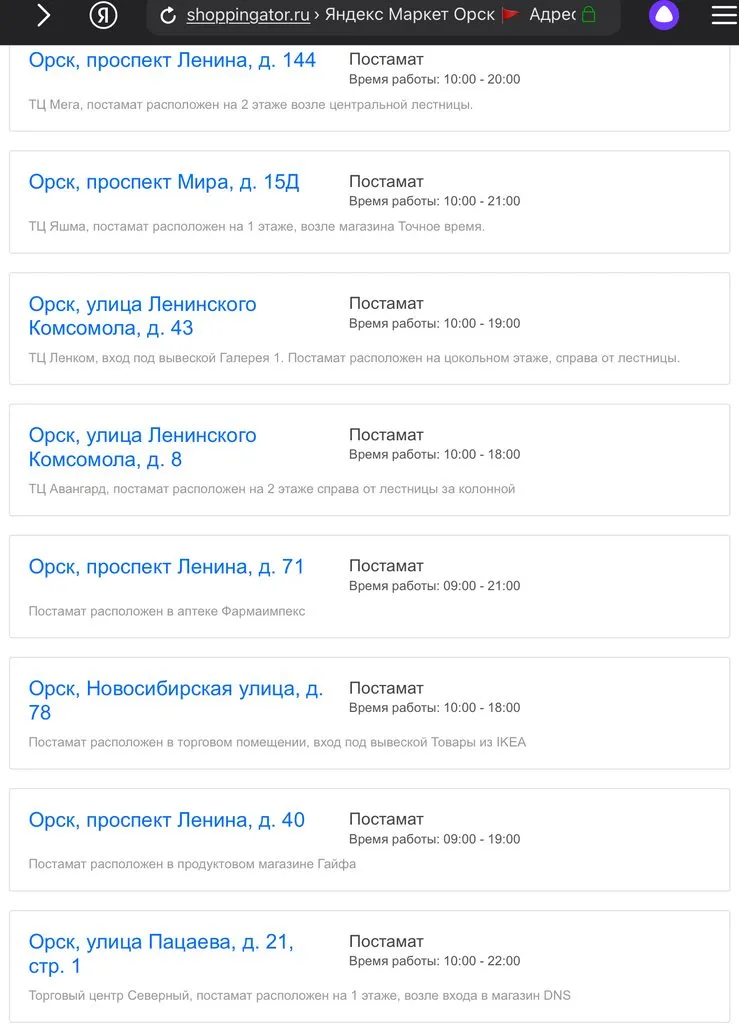Open the browser hamburger menu
This screenshot has height=1024, width=739.
click(723, 15)
